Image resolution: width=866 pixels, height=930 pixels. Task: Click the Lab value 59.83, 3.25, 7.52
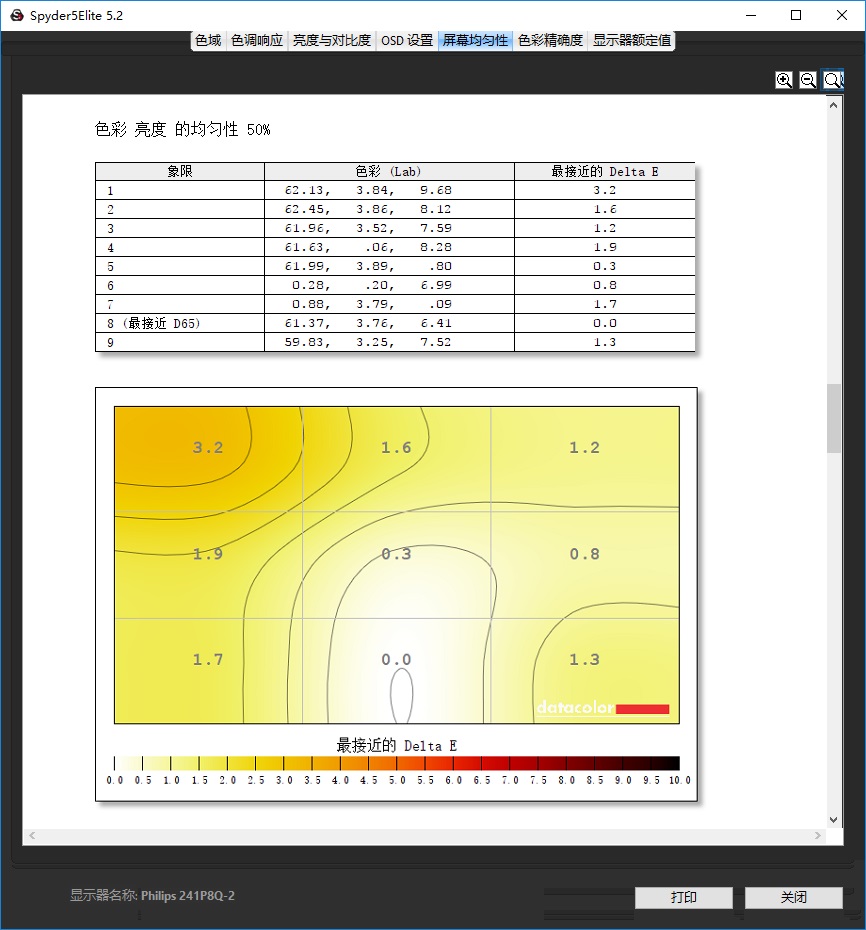pos(368,342)
